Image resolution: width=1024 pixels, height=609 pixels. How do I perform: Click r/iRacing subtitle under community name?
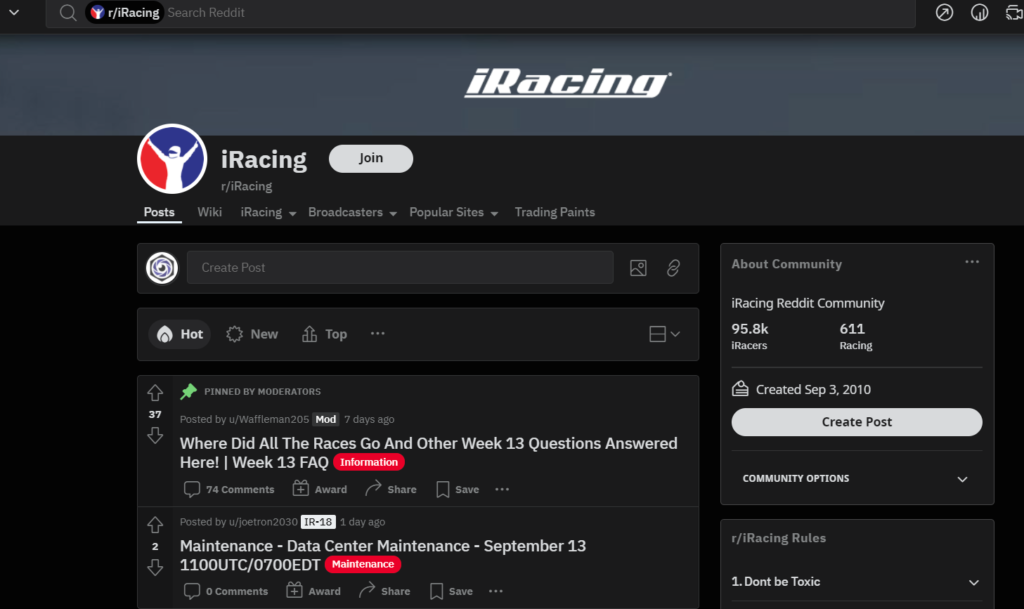246,186
